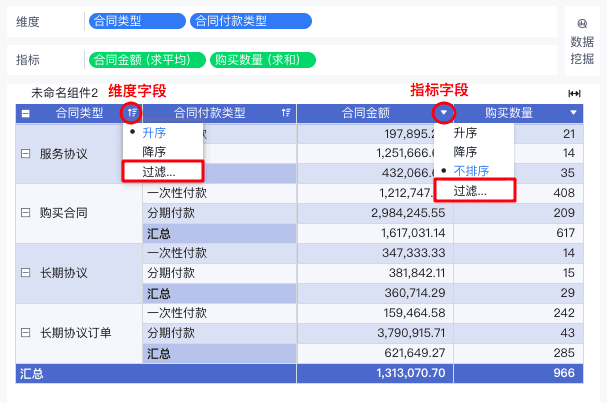The image size is (607, 403).
Task: Open the 合同金额 column dropdown arrow
Action: 444,113
